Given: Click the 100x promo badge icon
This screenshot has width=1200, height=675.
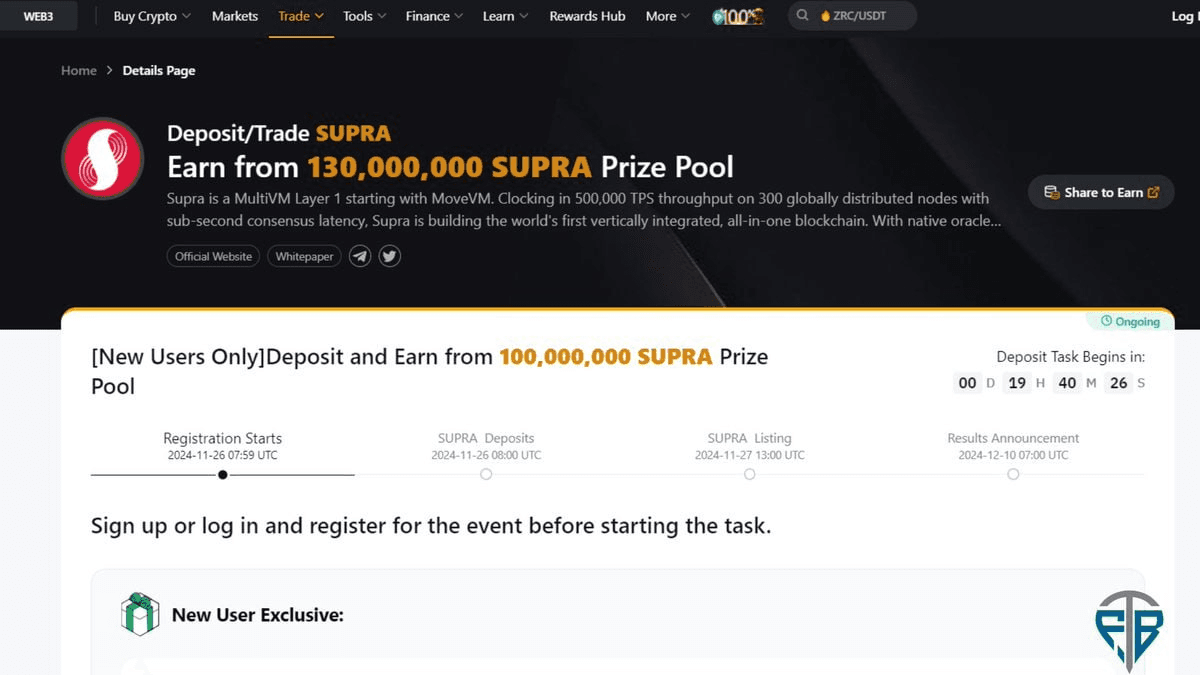Looking at the screenshot, I should click(738, 16).
